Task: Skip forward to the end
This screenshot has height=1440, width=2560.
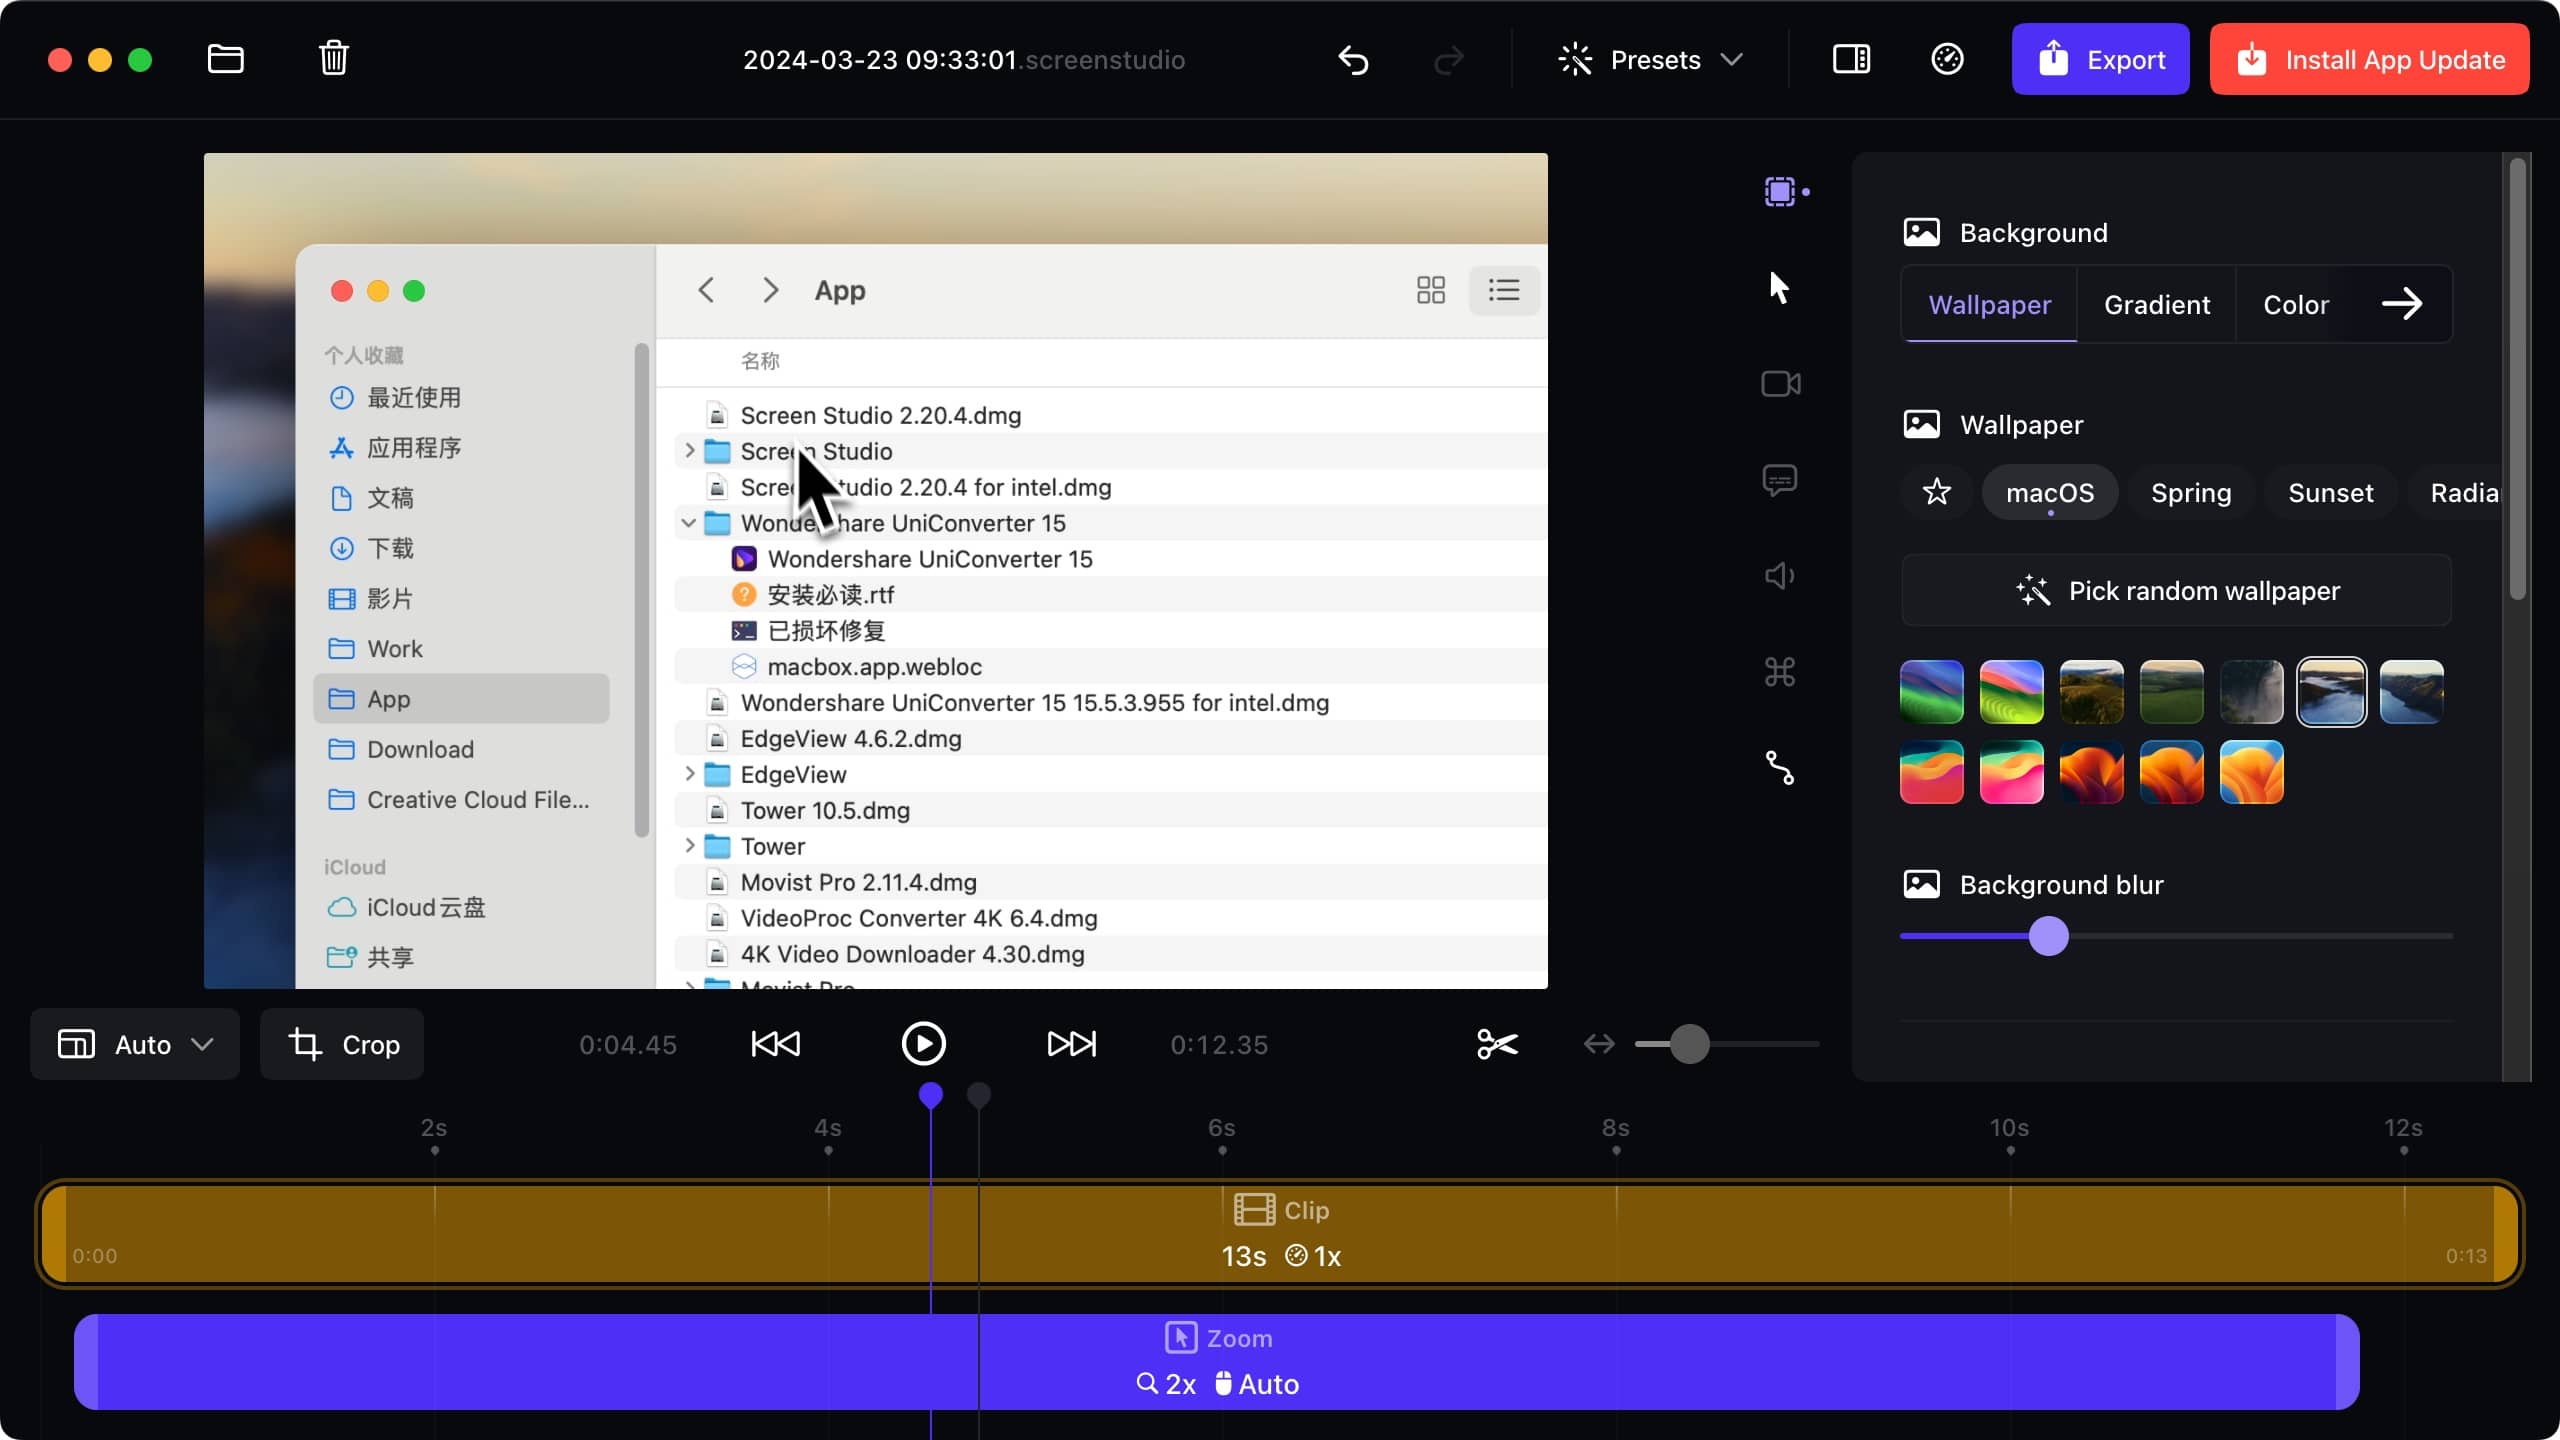Action: tap(1071, 1044)
